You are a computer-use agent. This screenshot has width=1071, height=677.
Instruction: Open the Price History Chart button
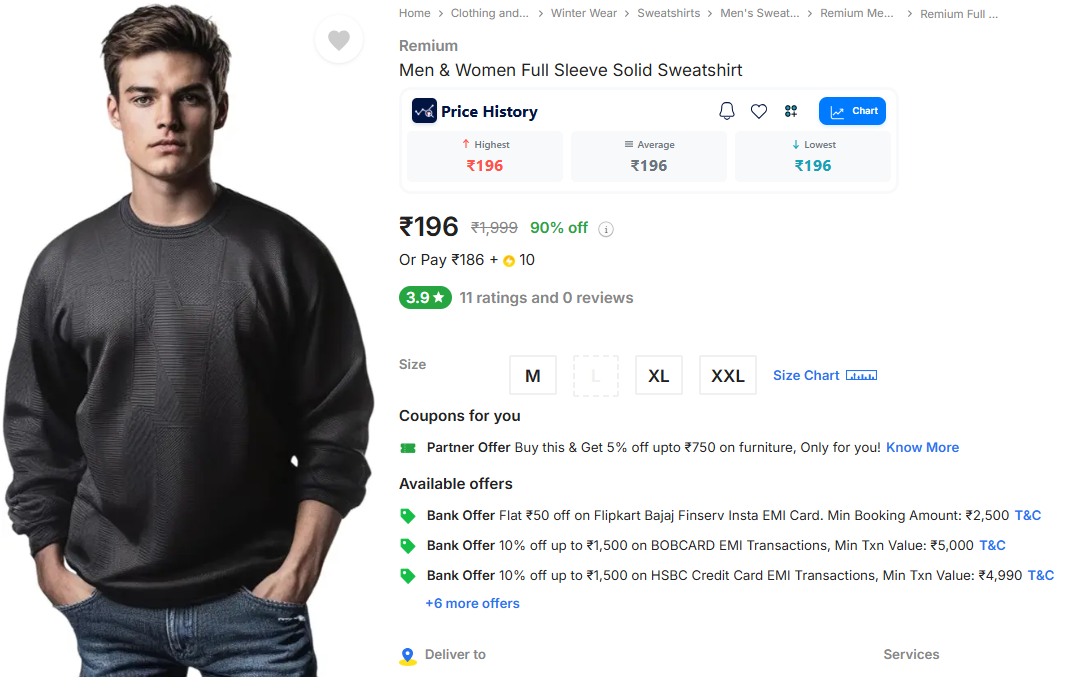852,111
